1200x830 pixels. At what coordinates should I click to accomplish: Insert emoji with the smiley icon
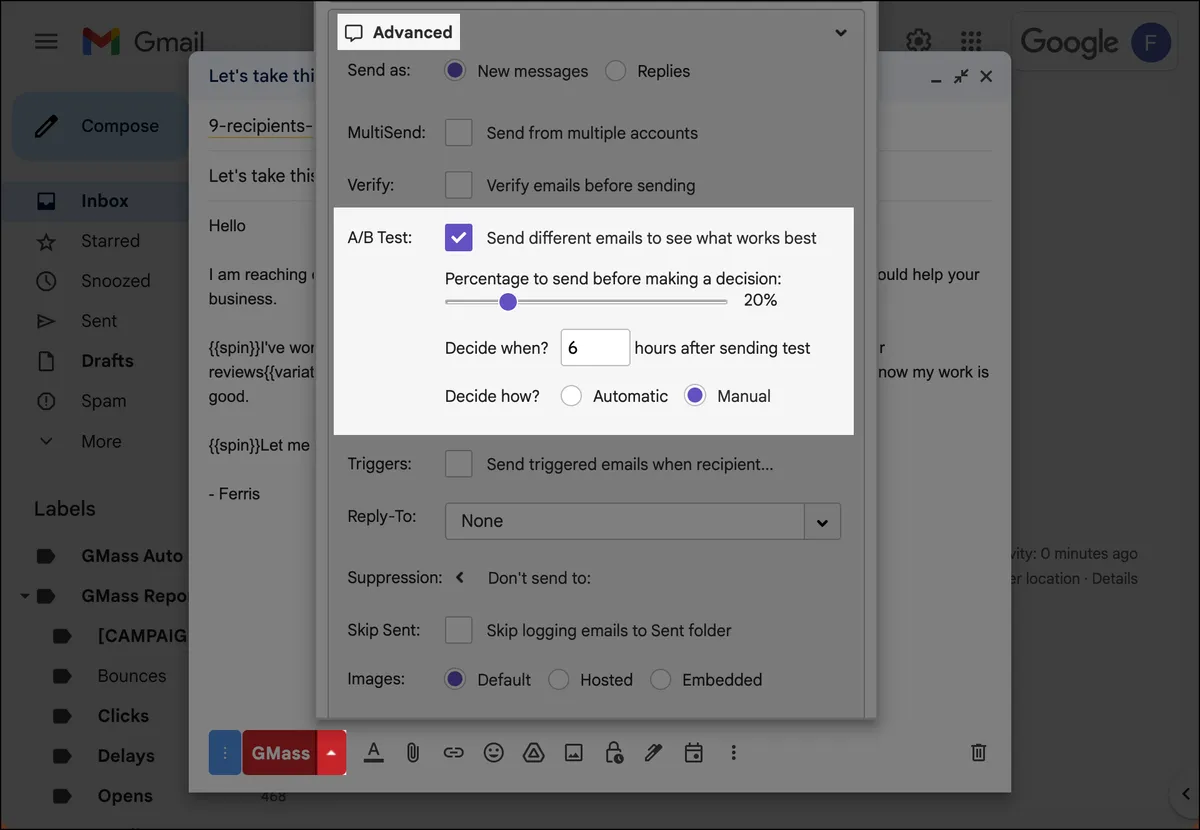(493, 752)
